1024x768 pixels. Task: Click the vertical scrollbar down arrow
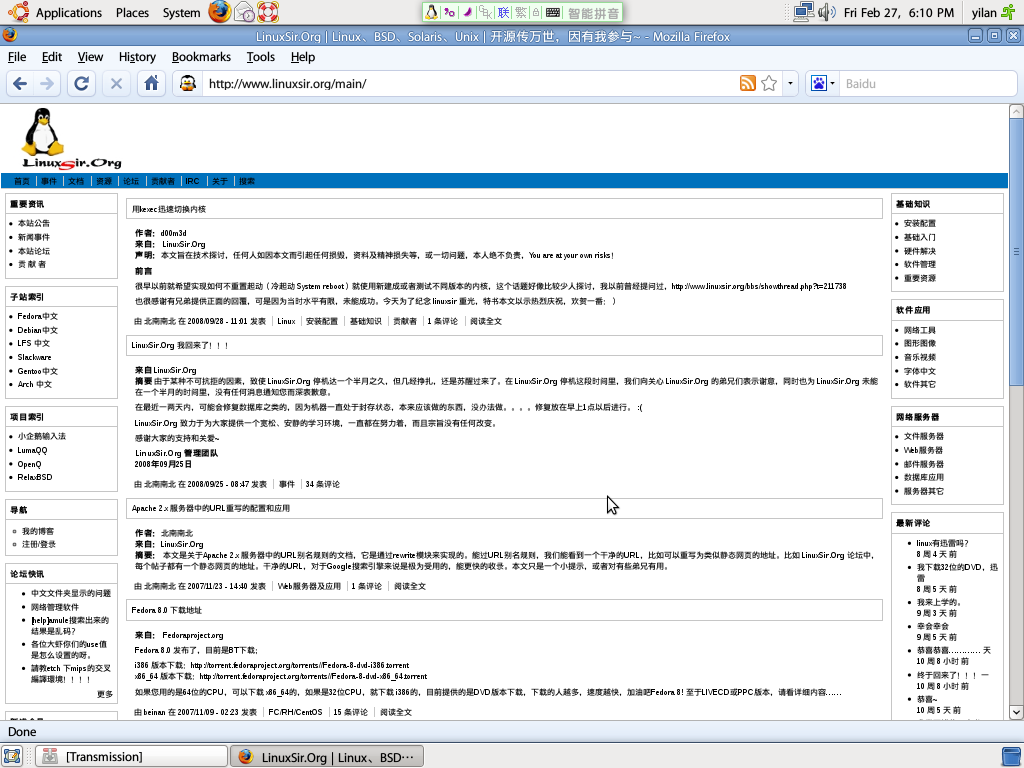tap(1016, 712)
